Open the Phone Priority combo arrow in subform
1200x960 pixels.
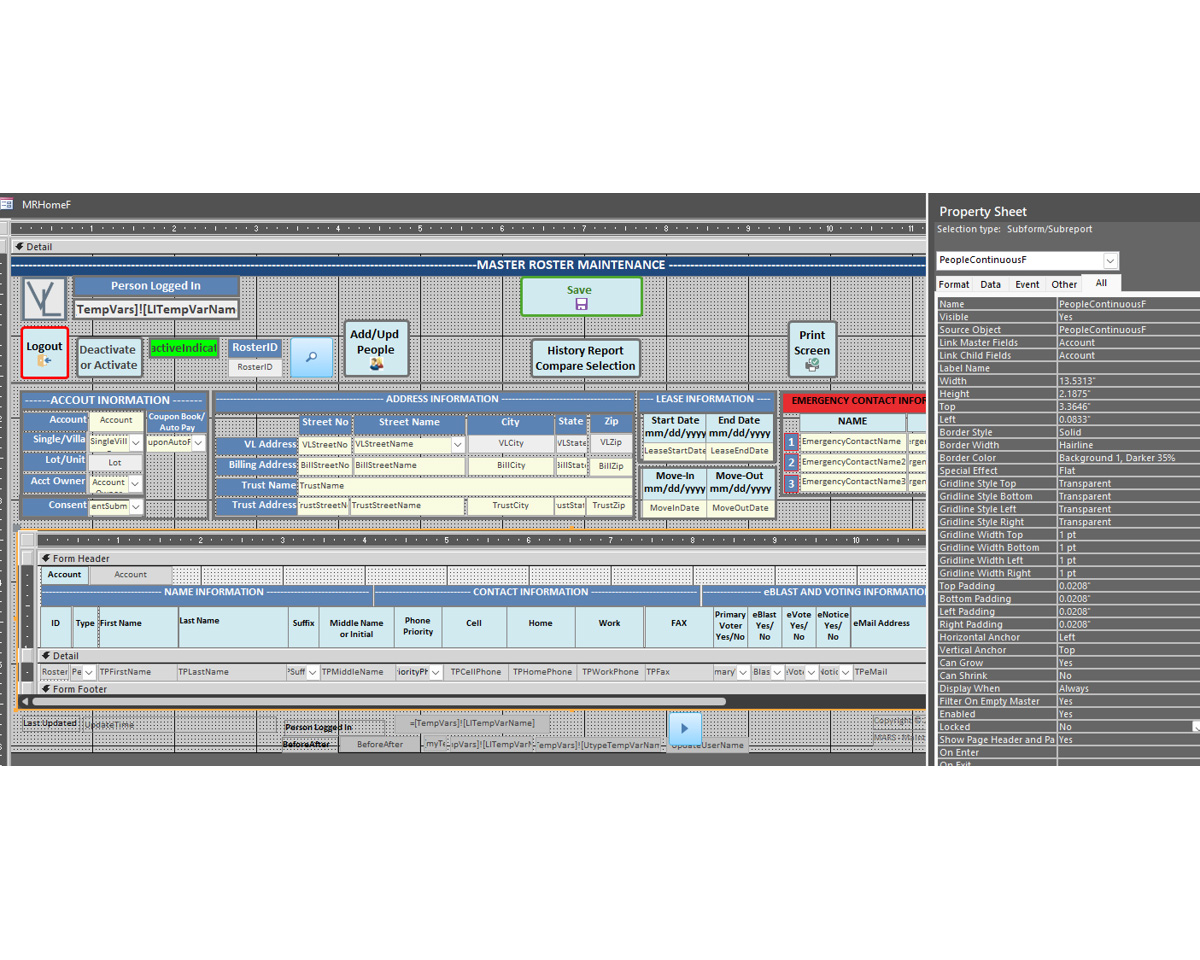click(x=435, y=672)
